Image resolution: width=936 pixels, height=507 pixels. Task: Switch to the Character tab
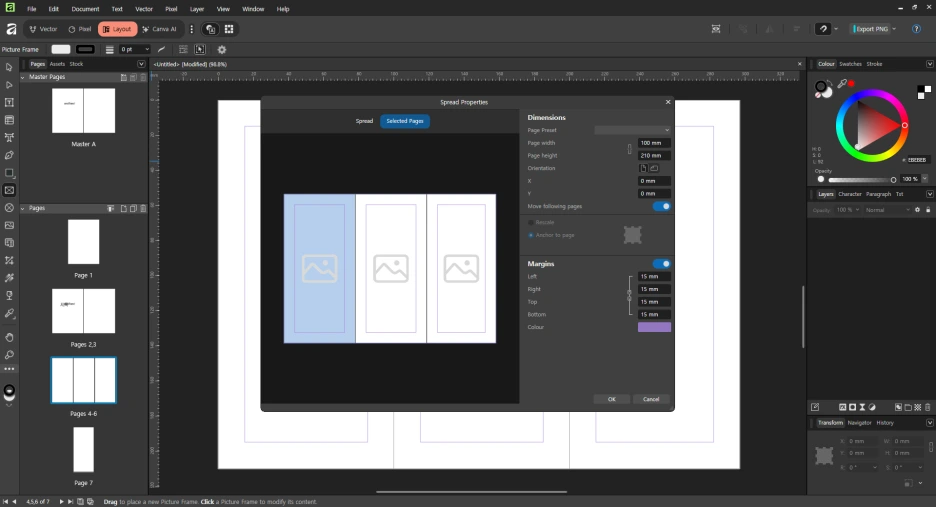(x=849, y=194)
